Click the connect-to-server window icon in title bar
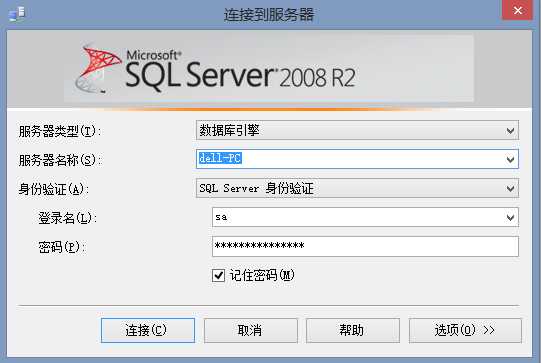This screenshot has width=541, height=363. [x=17, y=14]
